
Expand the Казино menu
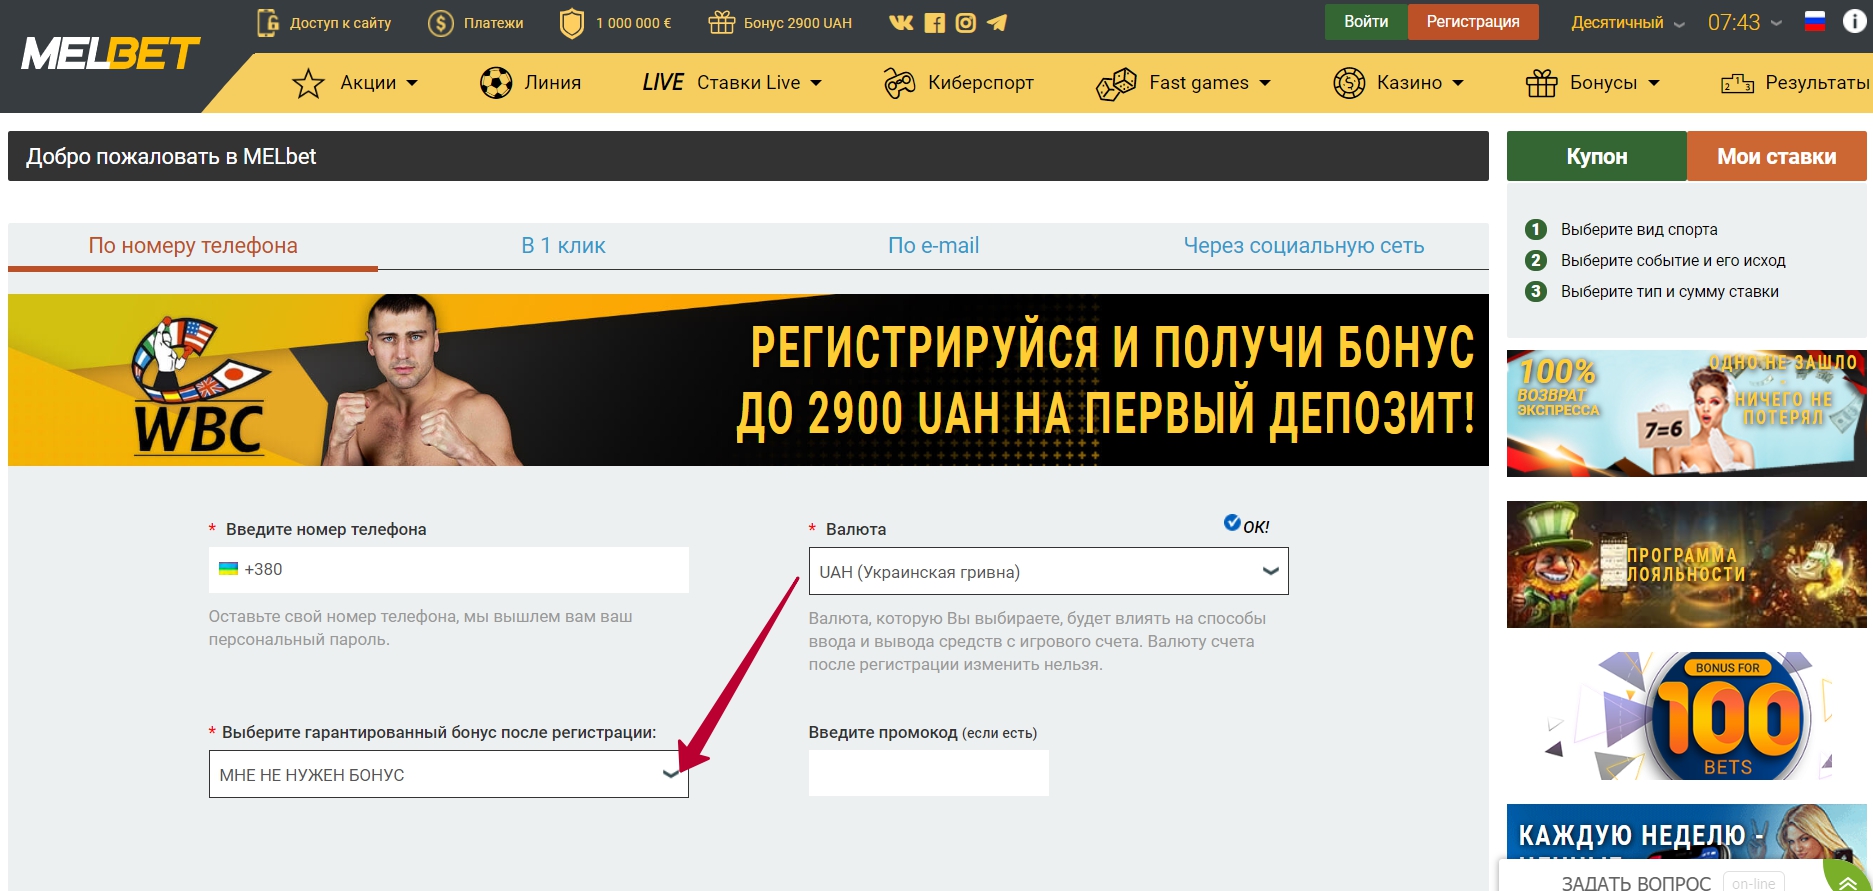point(1458,83)
